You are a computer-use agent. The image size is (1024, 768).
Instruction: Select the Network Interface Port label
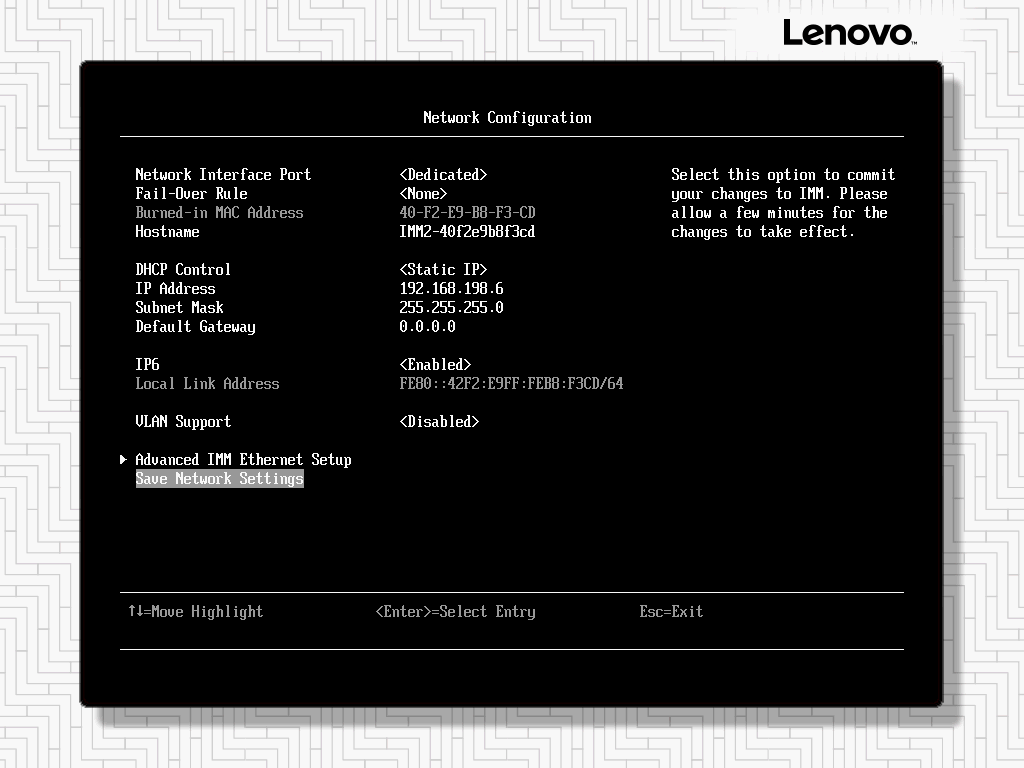[223, 175]
